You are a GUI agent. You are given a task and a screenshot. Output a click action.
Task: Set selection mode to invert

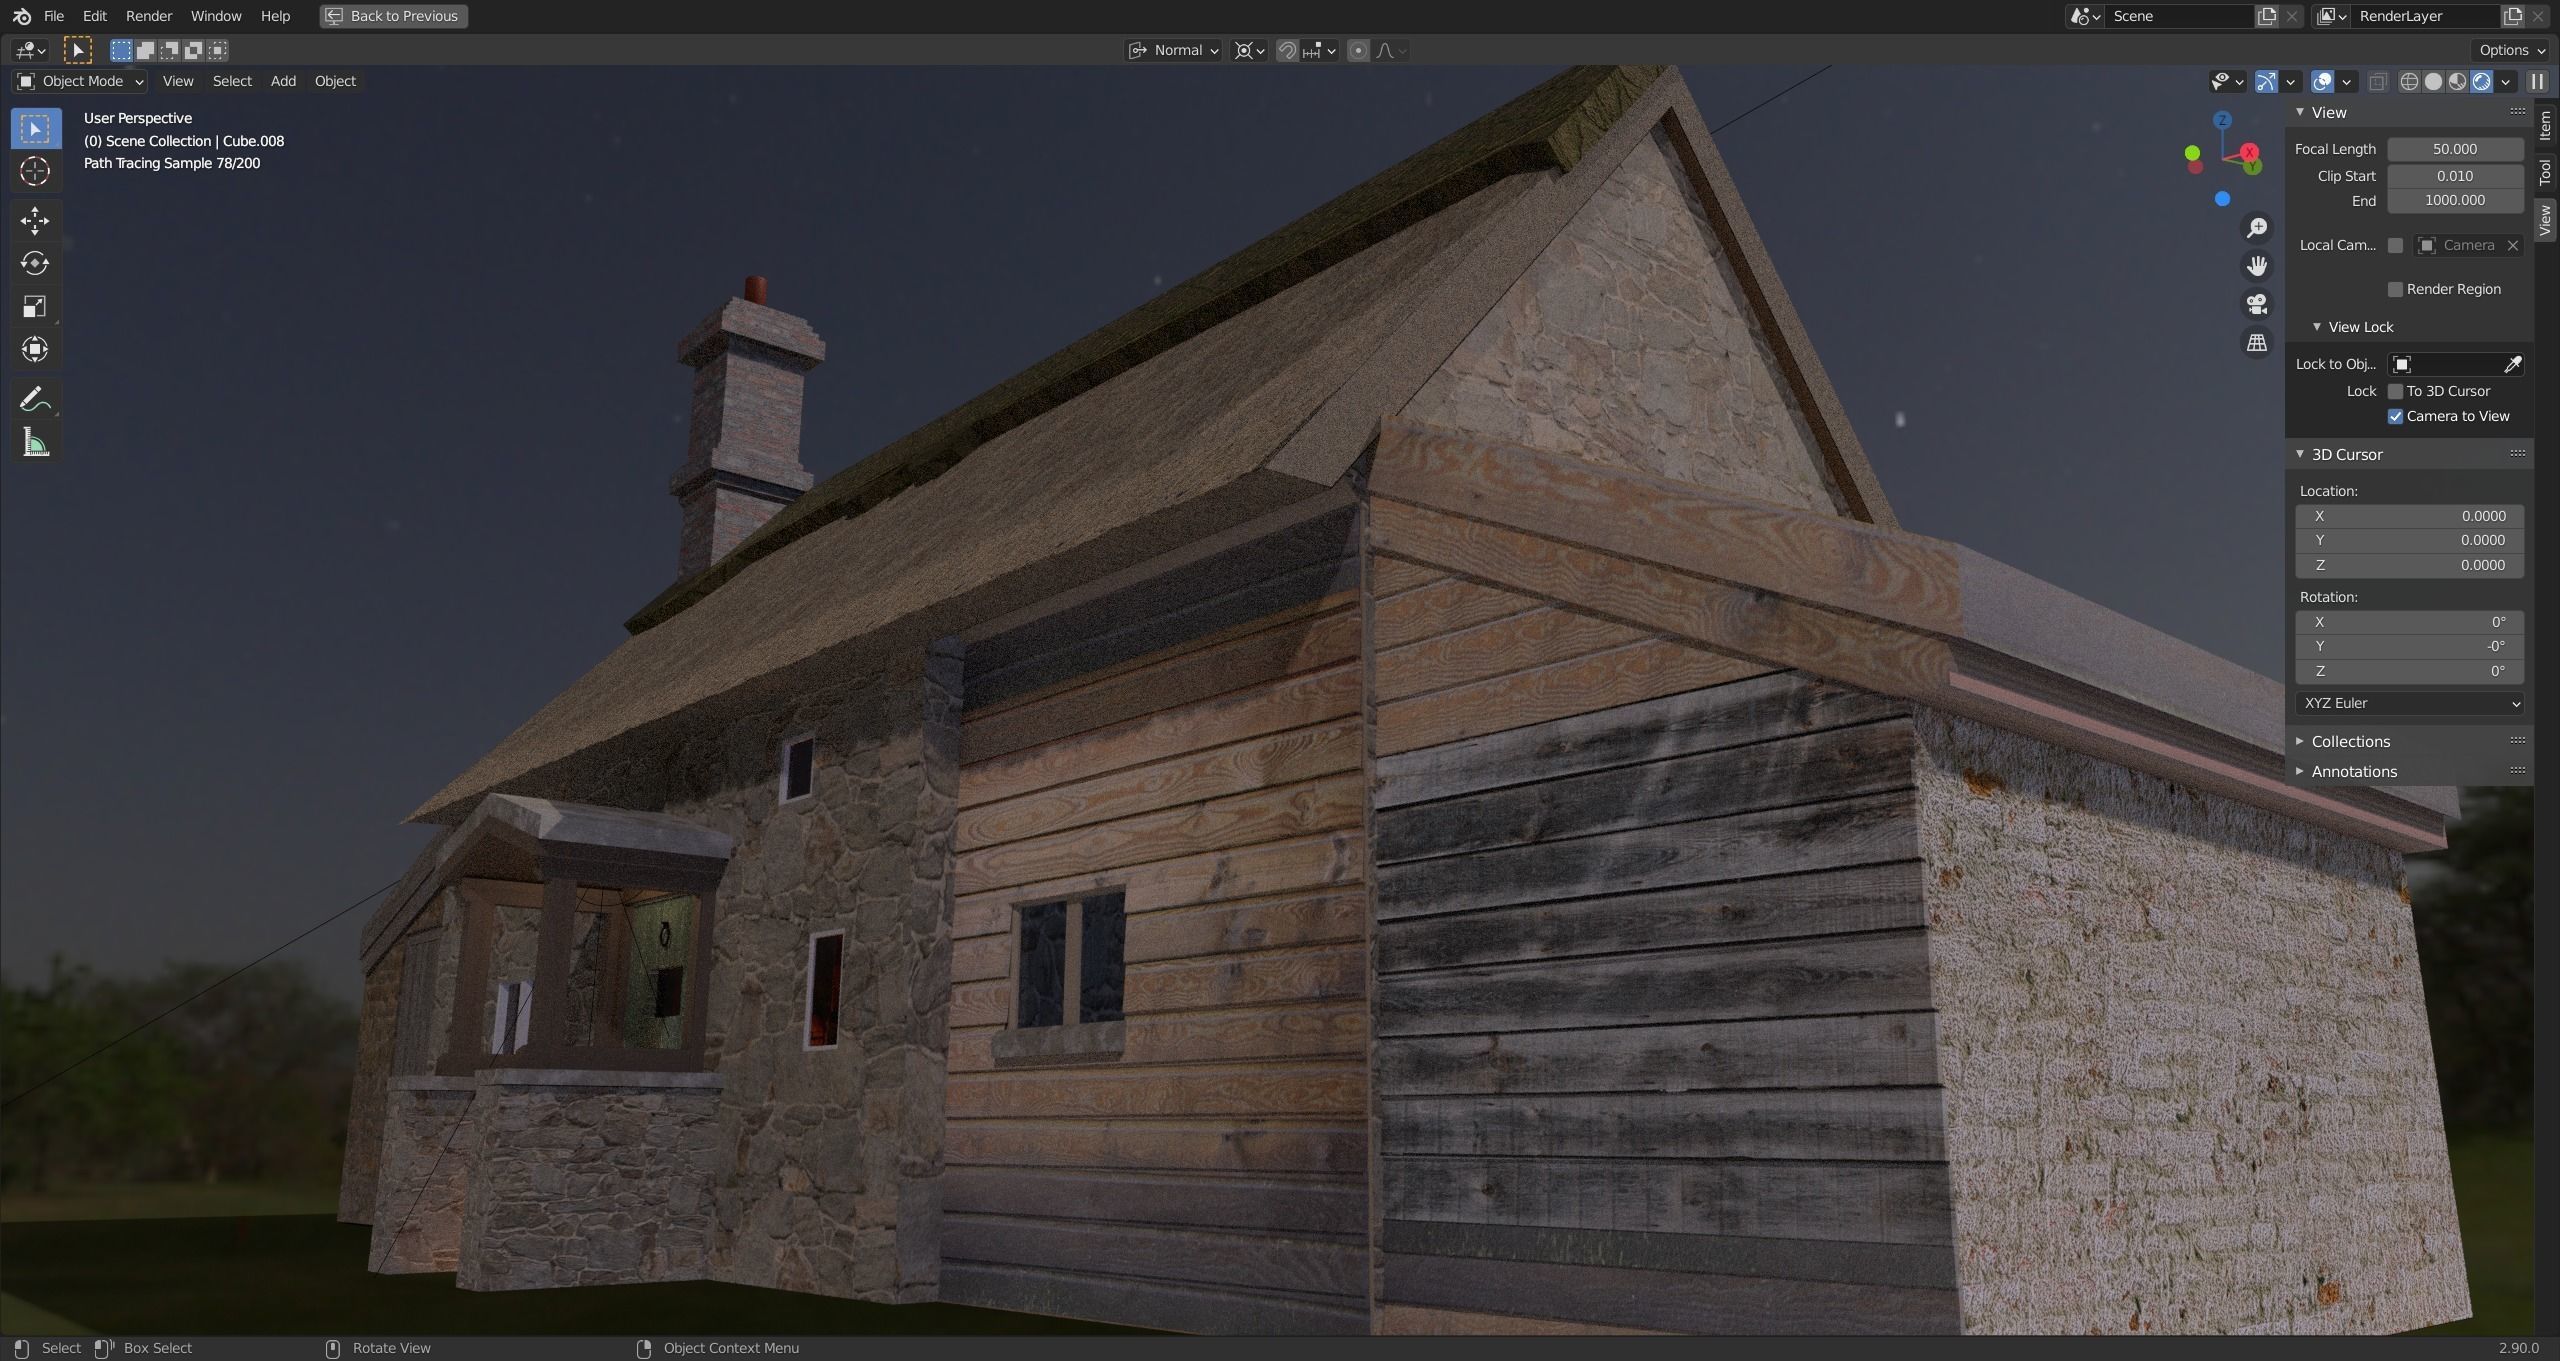tap(193, 50)
